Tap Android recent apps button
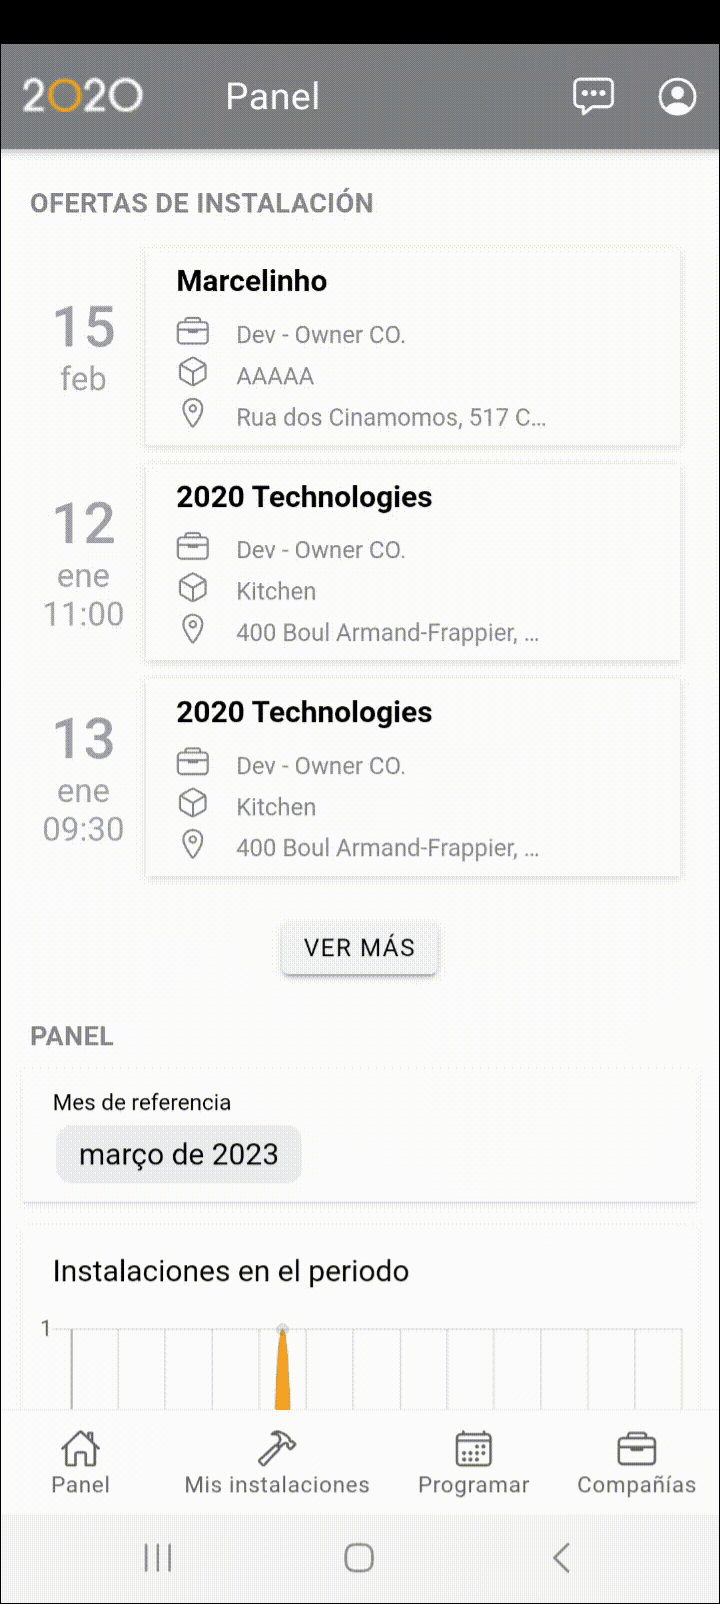Viewport: 720px width, 1604px height. click(x=158, y=1557)
